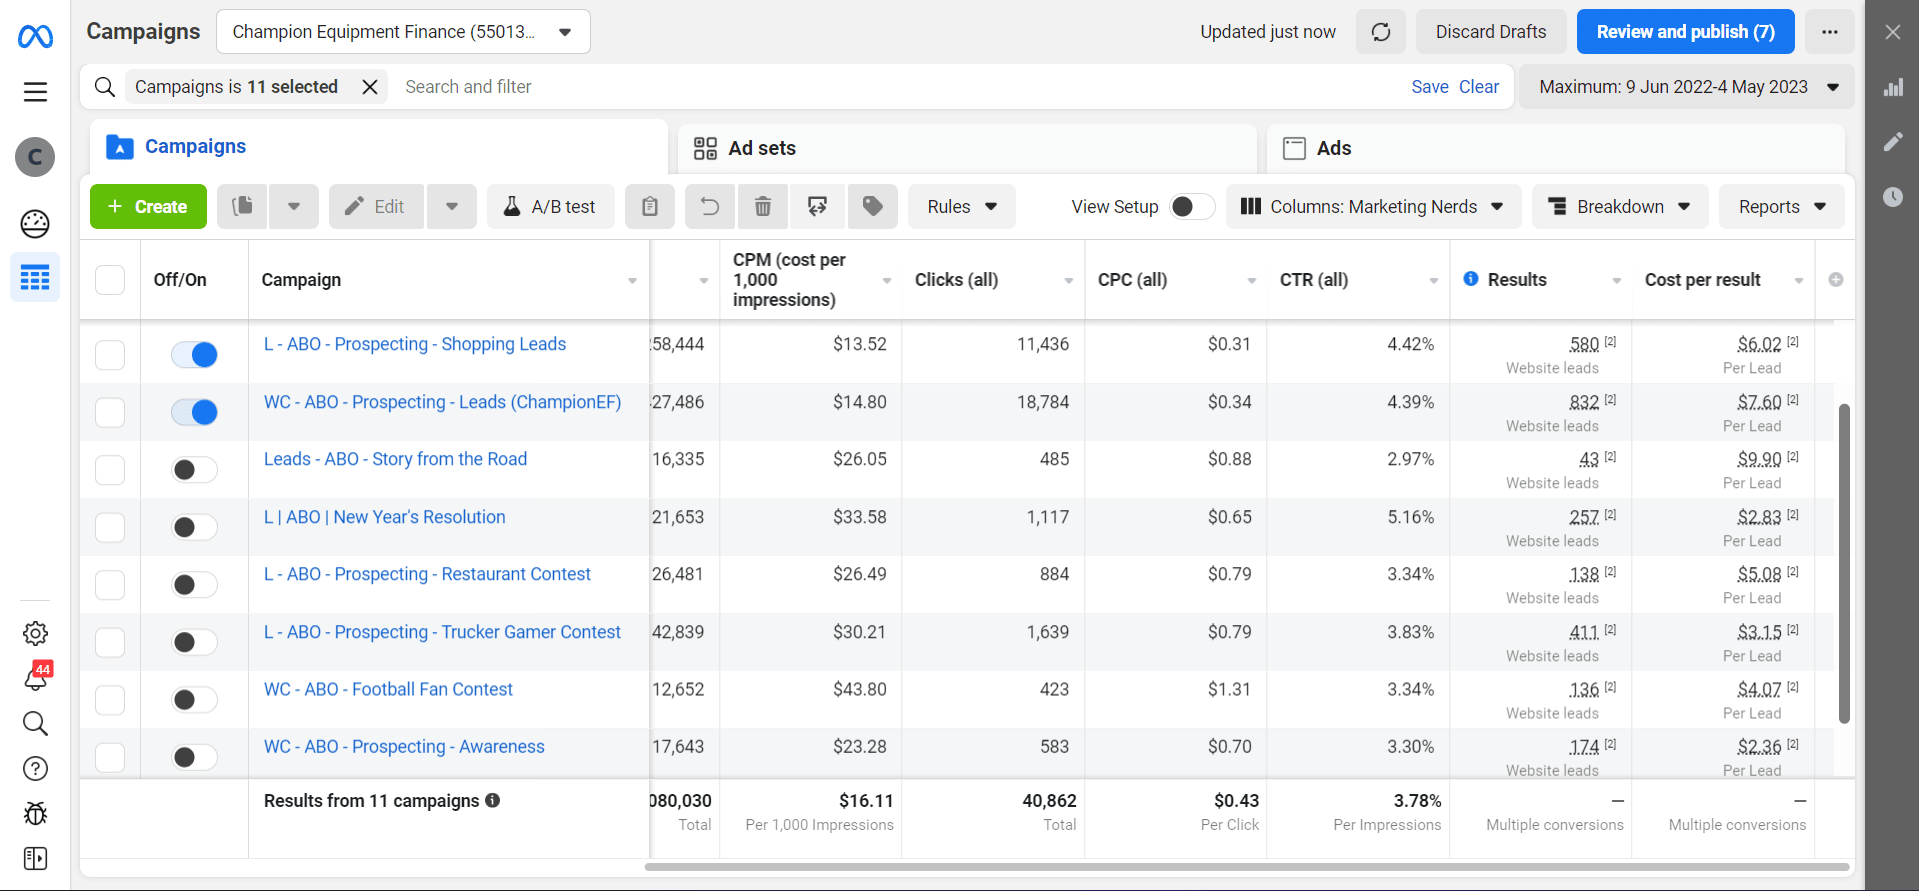
Task: Add a column with plus icon
Action: point(1836,280)
